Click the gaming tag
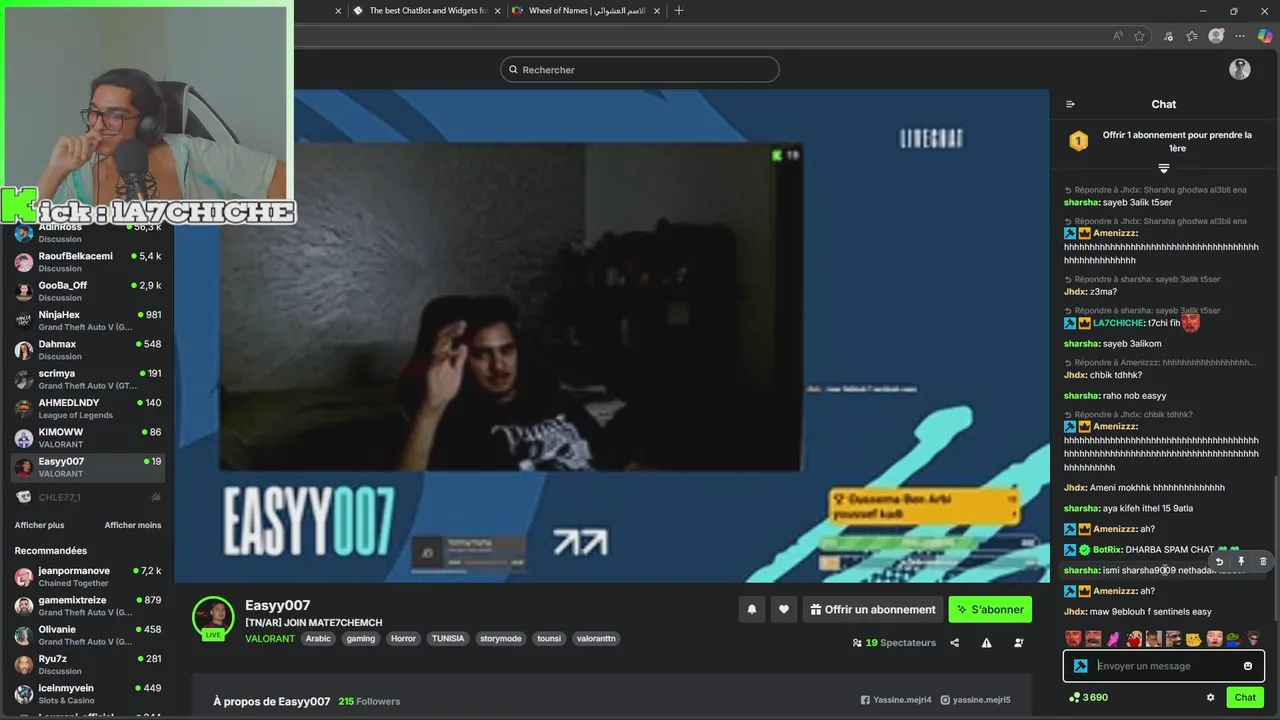1280x720 pixels. pyautogui.click(x=361, y=638)
